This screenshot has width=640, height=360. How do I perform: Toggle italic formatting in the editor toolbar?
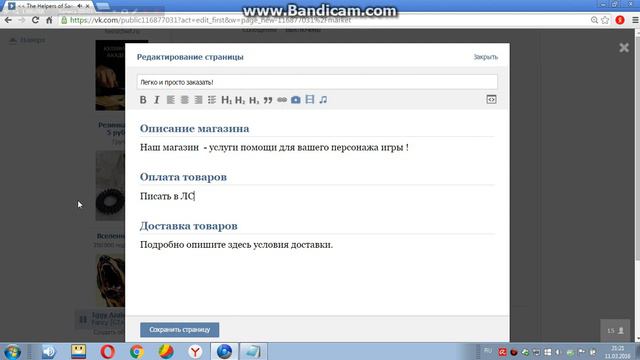point(157,100)
